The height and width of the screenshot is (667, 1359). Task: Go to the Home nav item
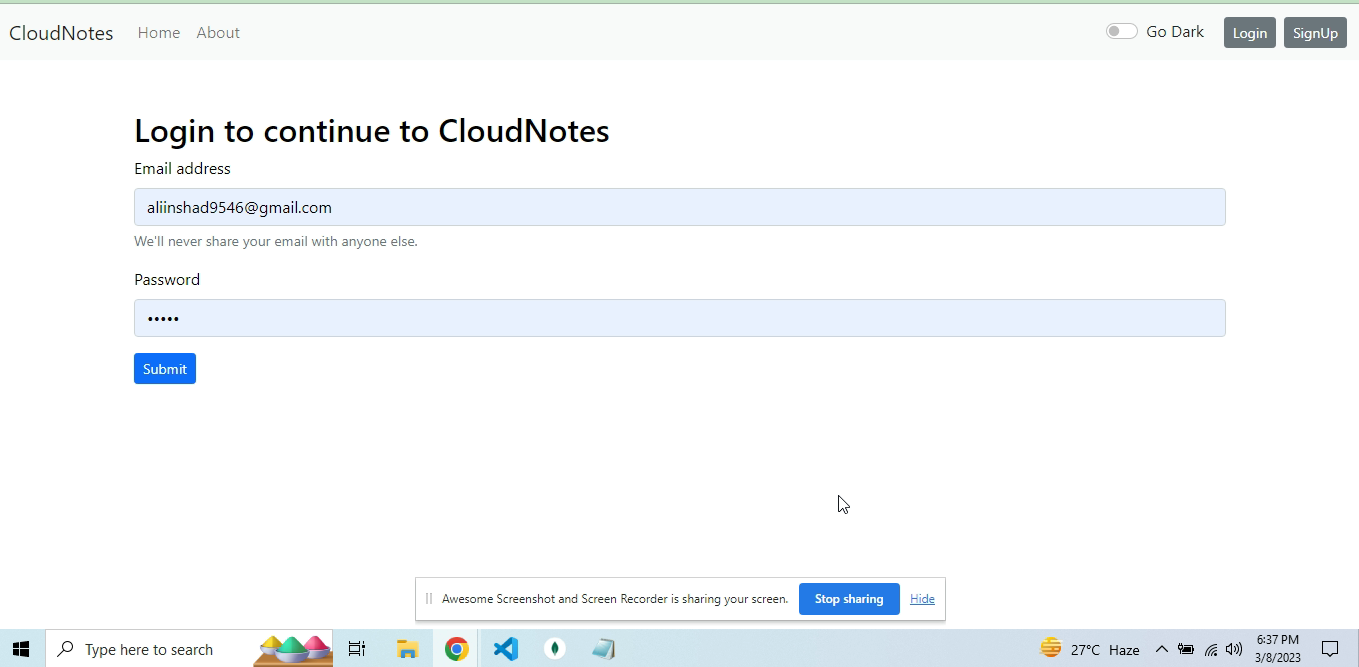point(159,33)
